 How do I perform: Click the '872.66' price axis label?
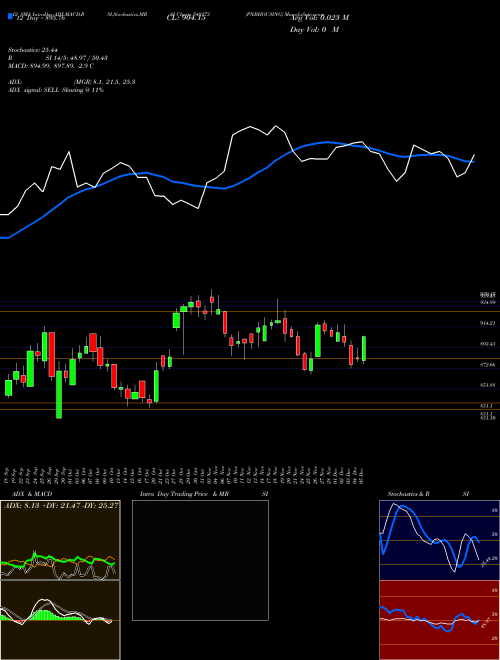(x=488, y=365)
